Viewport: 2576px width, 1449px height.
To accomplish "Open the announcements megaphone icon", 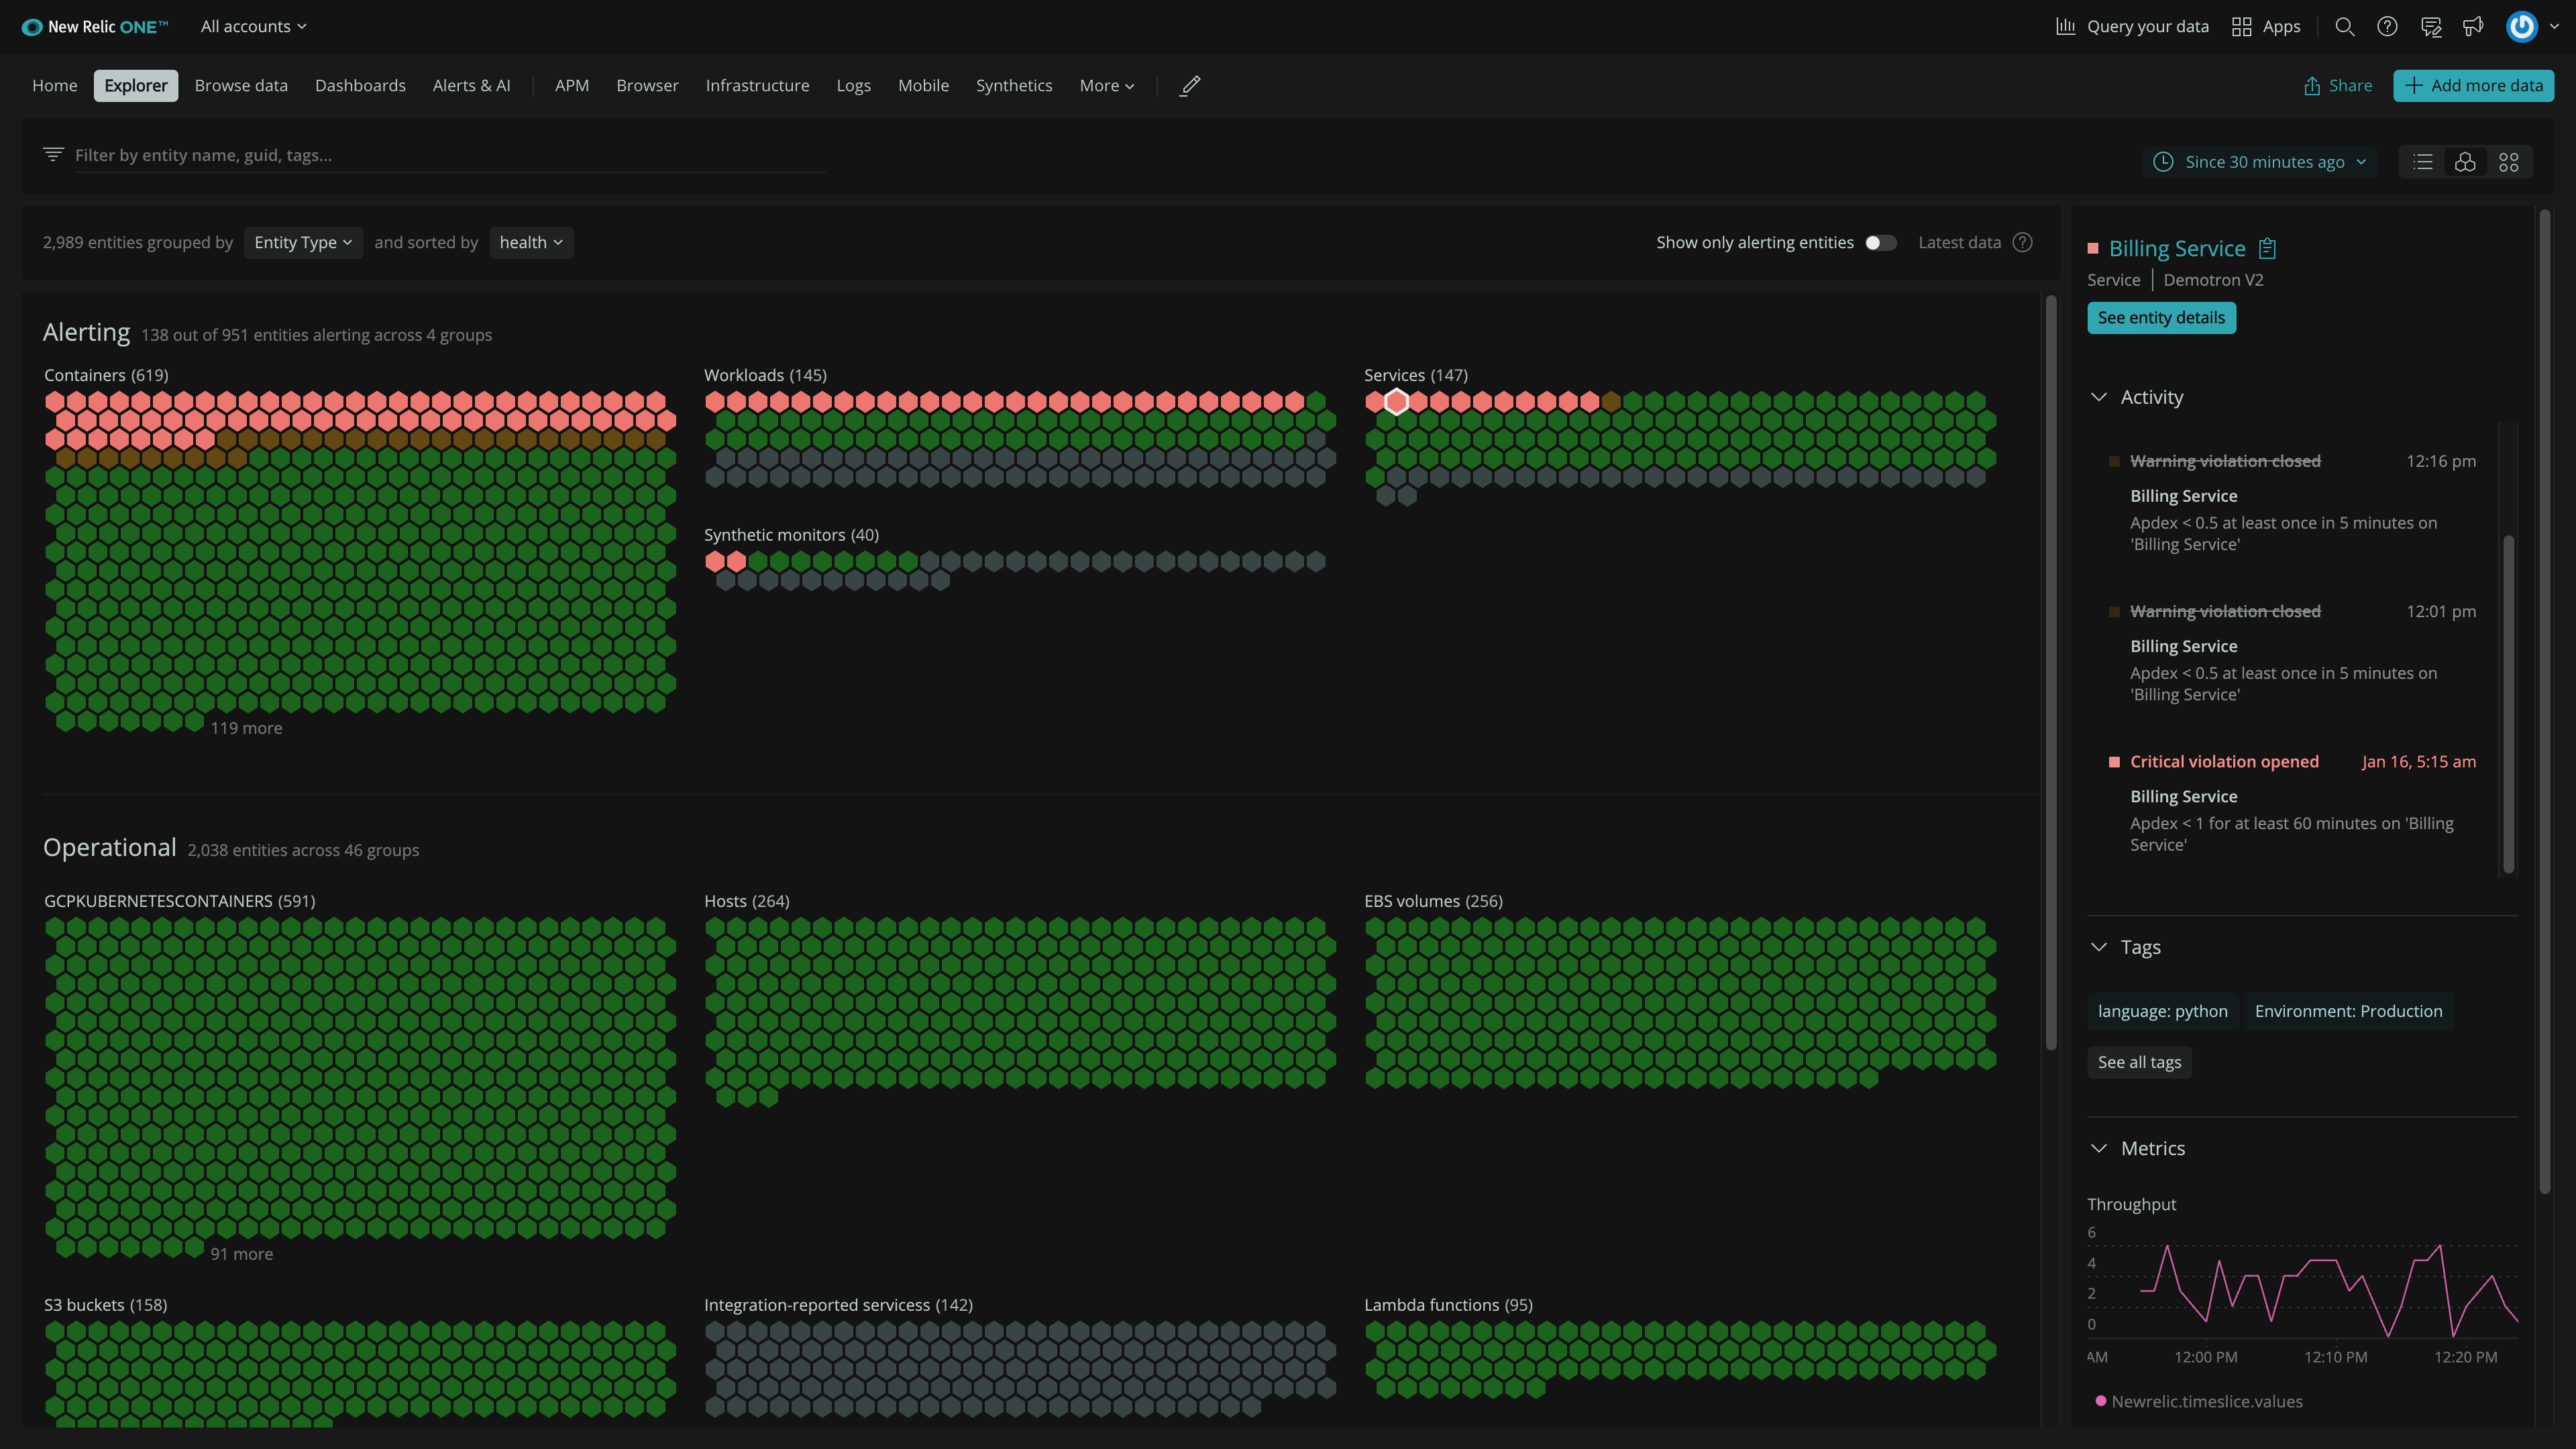I will (2473, 27).
